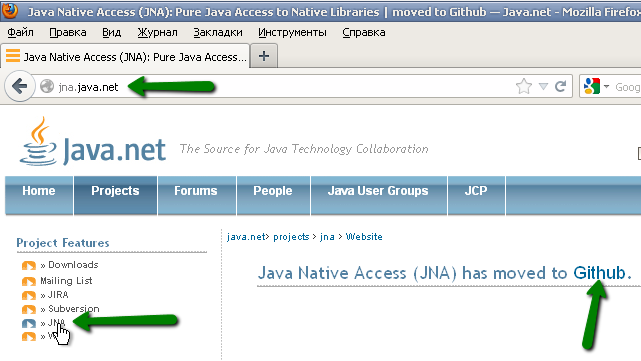The image size is (641, 361).
Task: Open the Справка menu
Action: click(x=364, y=32)
